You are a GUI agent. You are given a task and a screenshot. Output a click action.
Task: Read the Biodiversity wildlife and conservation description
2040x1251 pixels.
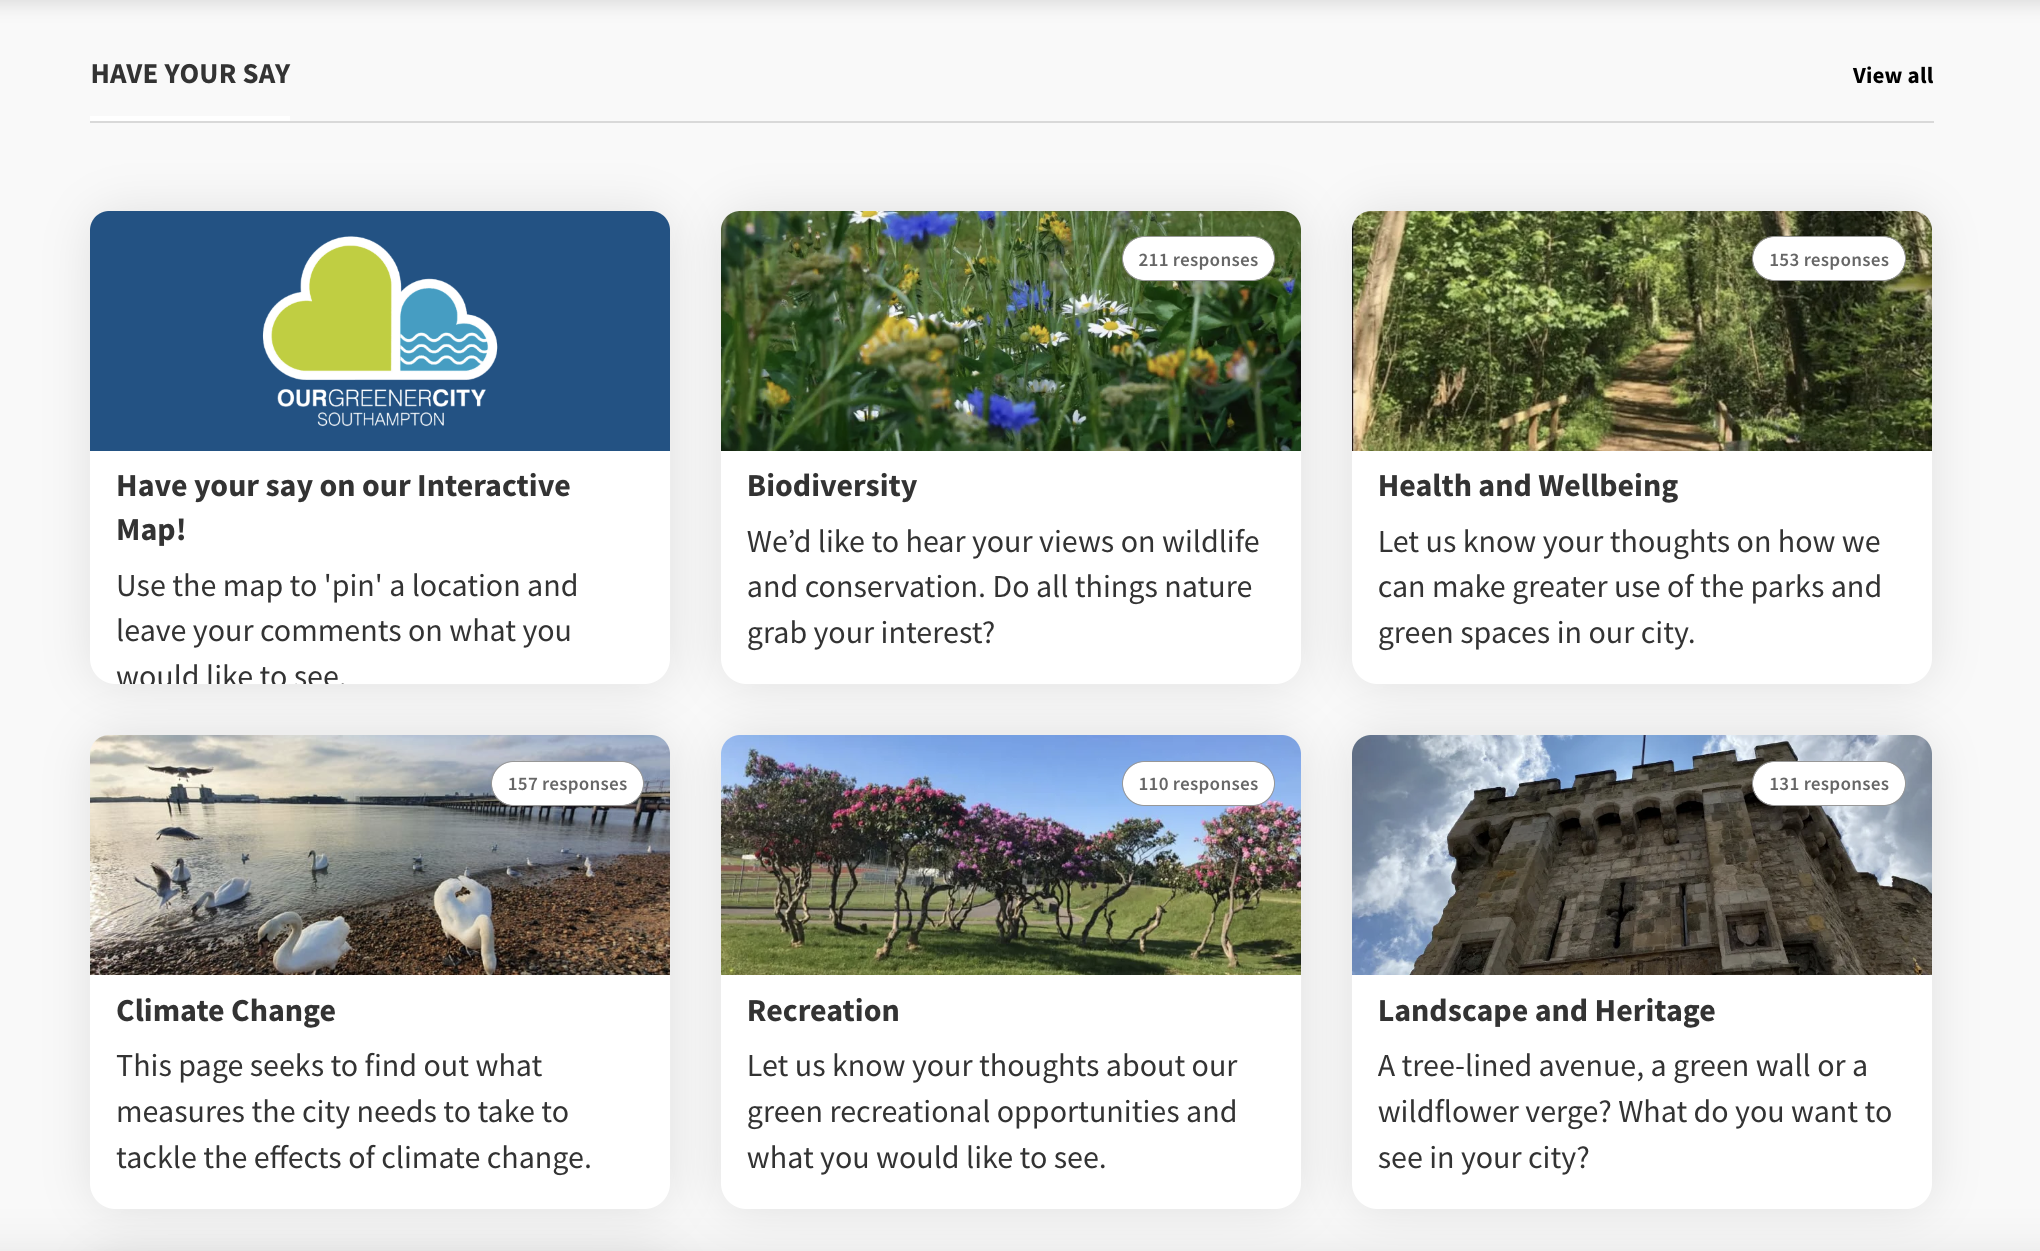click(x=1003, y=587)
